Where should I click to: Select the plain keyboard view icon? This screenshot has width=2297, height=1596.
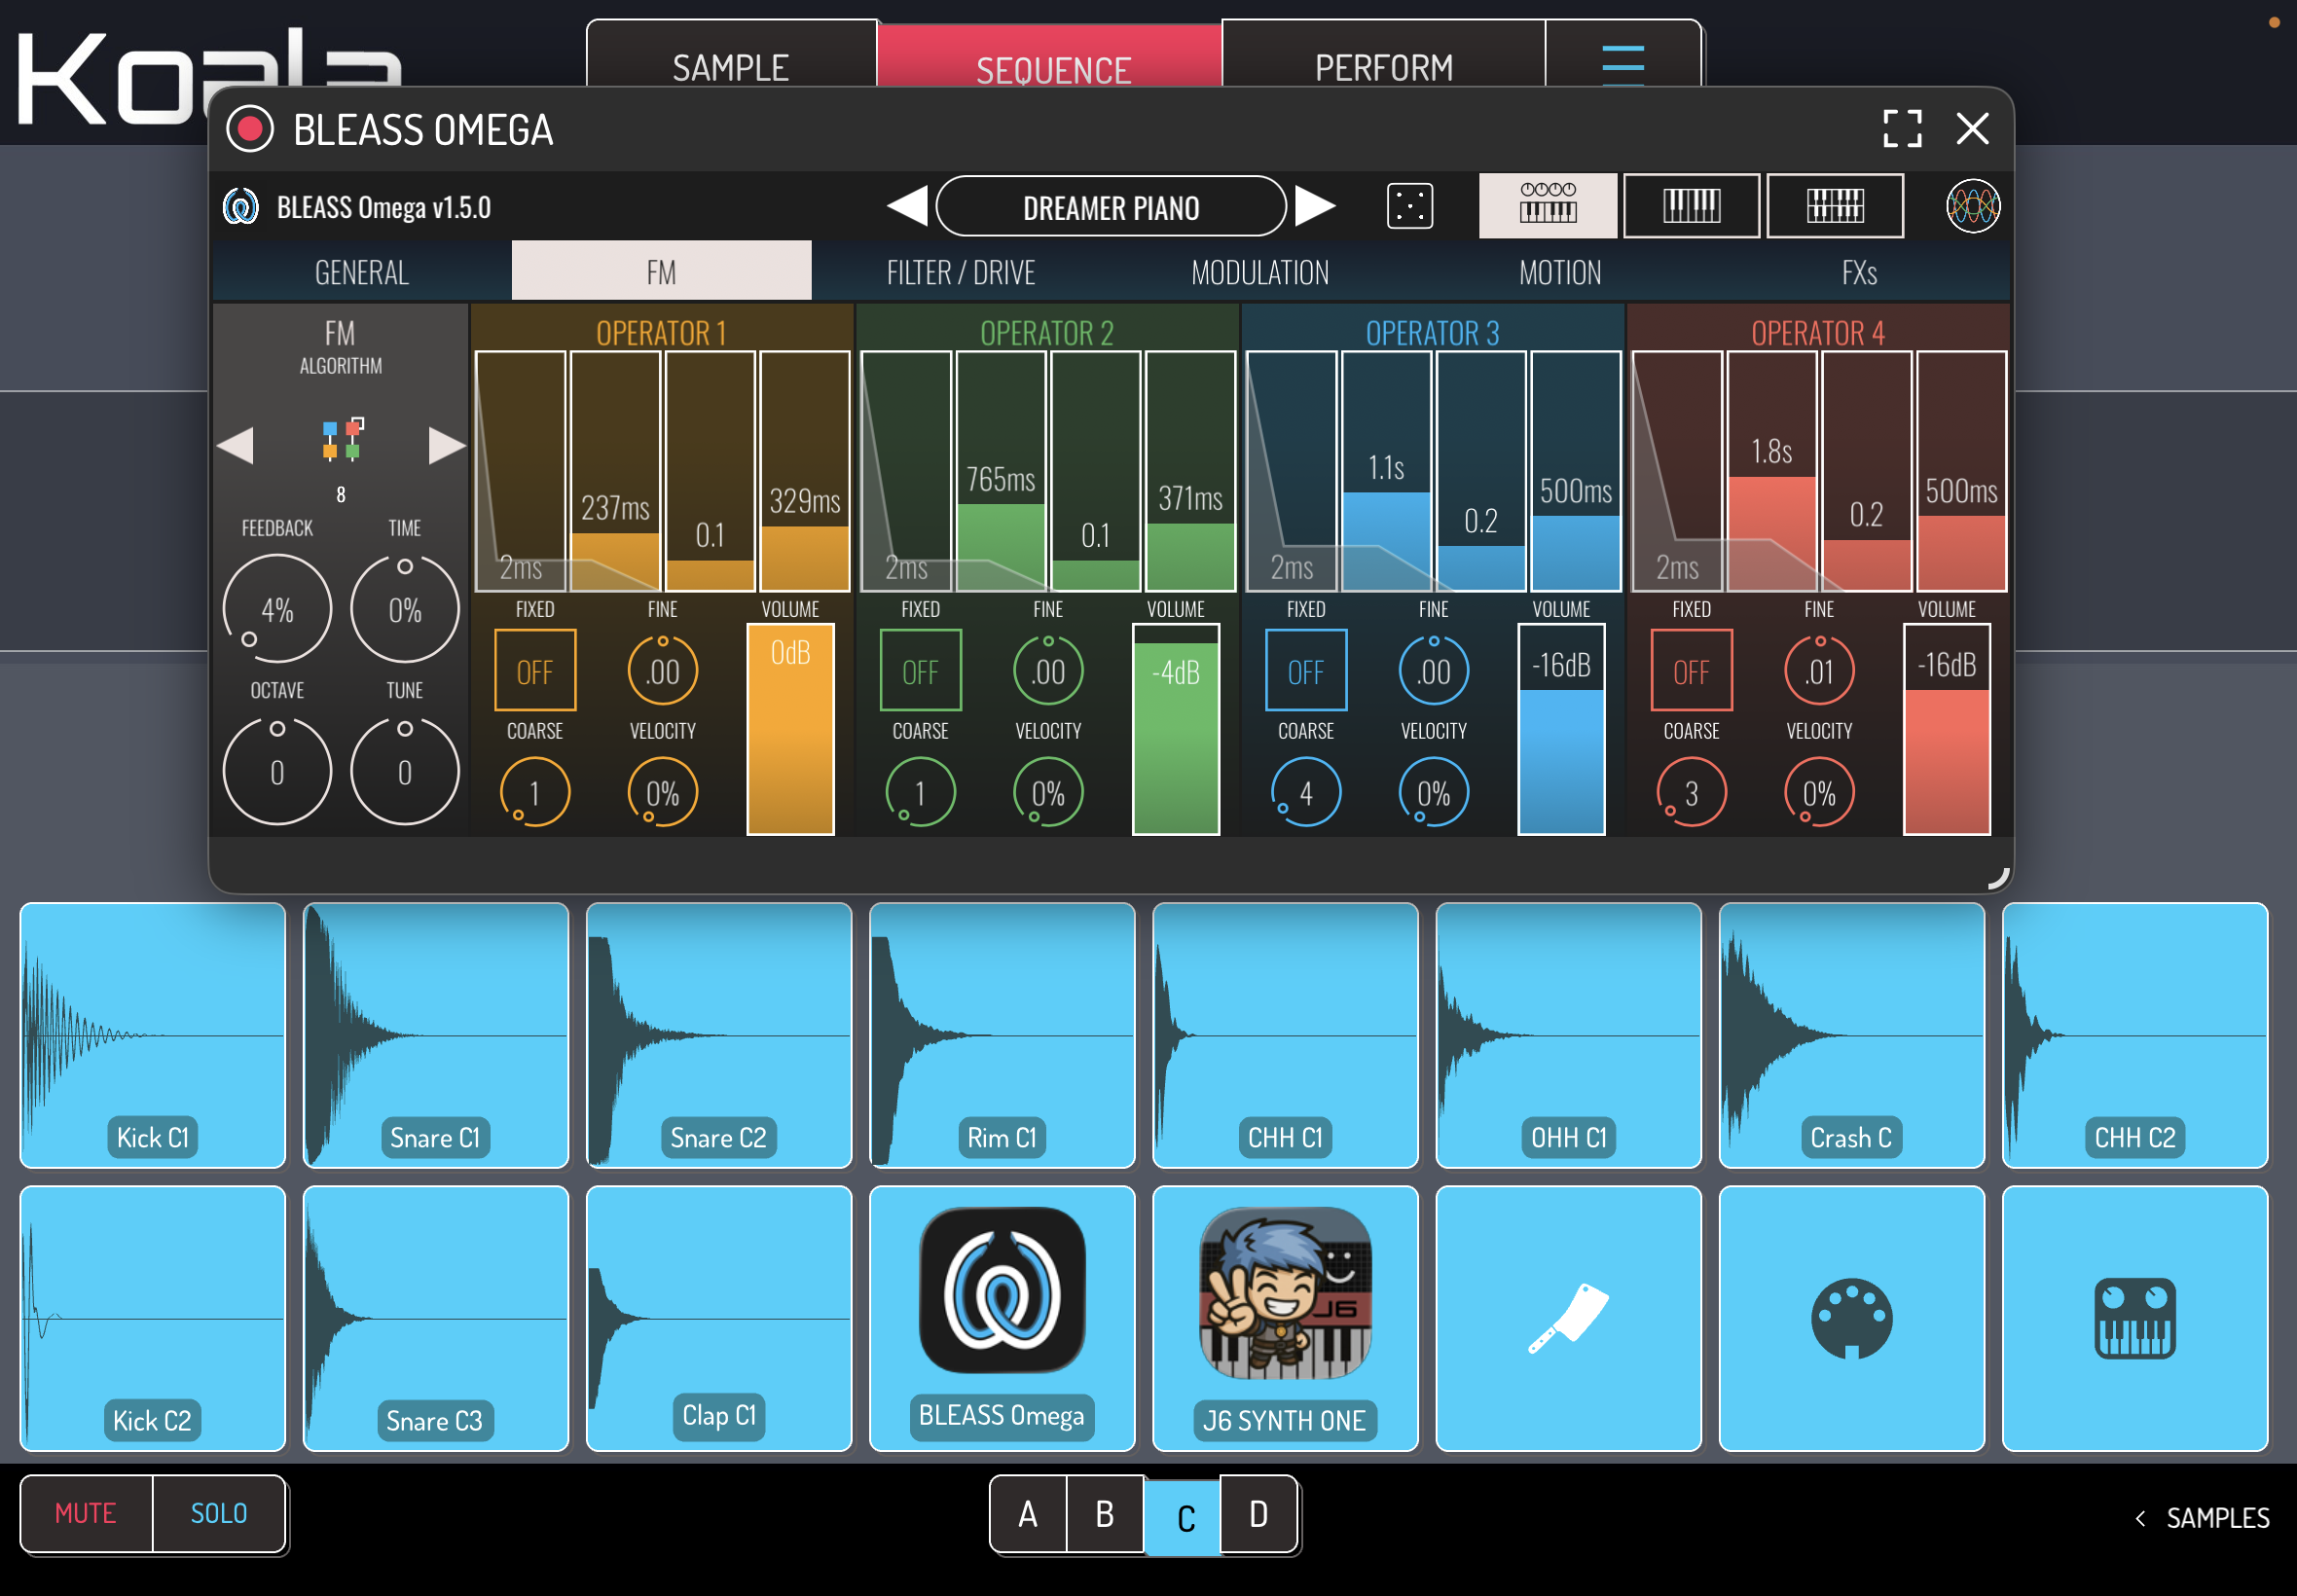(1692, 205)
